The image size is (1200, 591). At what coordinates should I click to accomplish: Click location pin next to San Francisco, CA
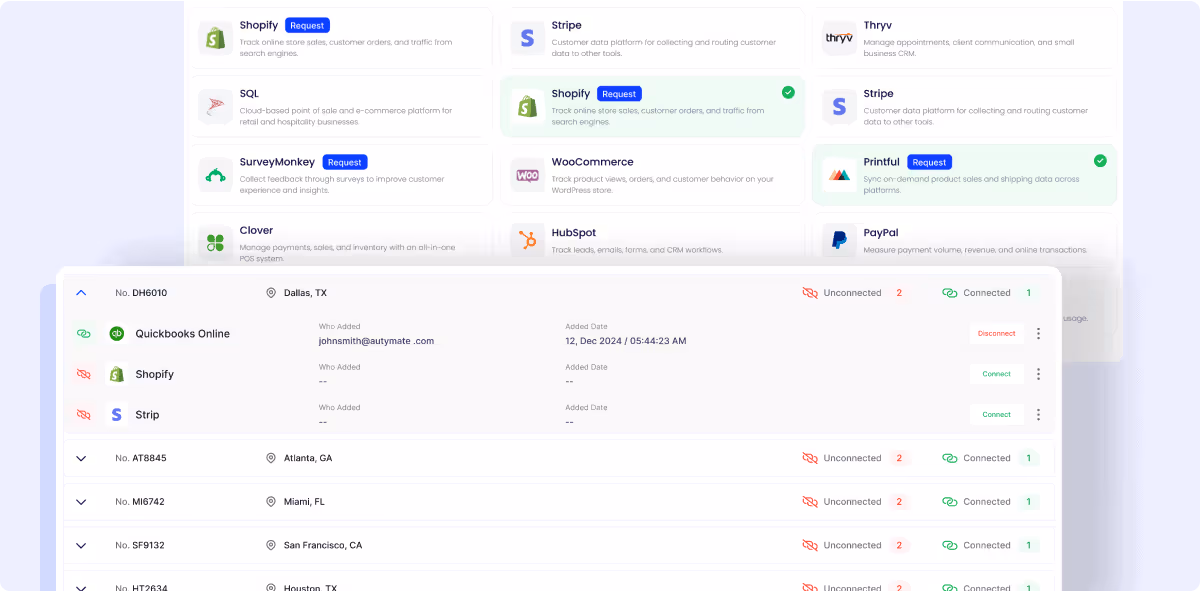[271, 545]
